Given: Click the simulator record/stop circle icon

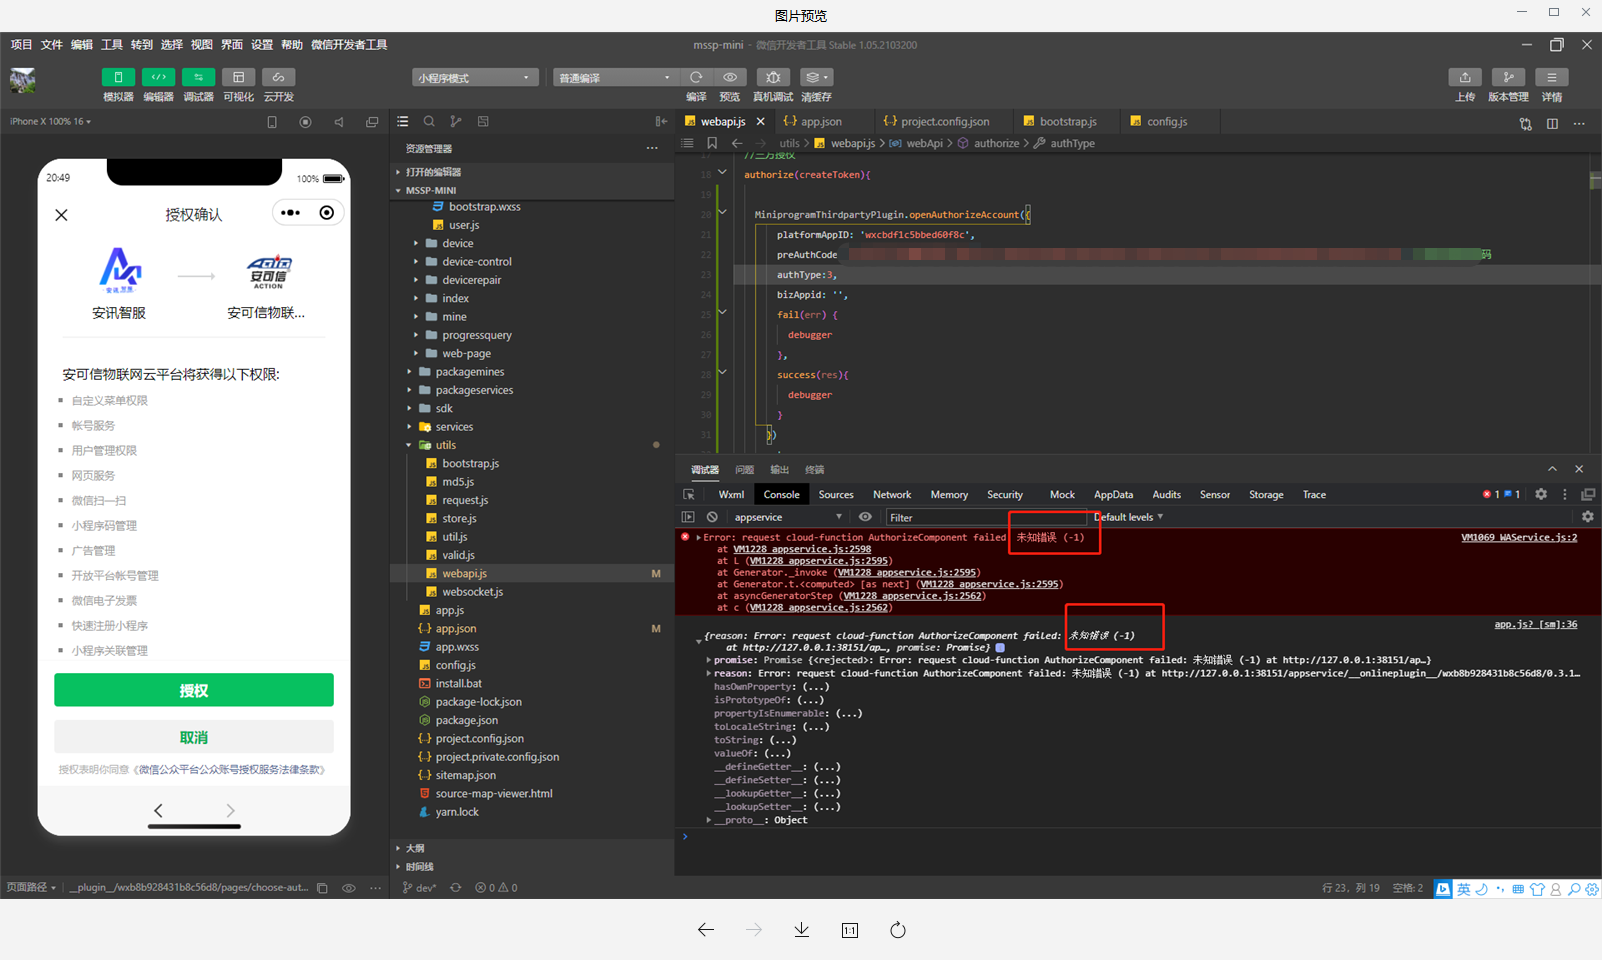Looking at the screenshot, I should click(x=305, y=122).
